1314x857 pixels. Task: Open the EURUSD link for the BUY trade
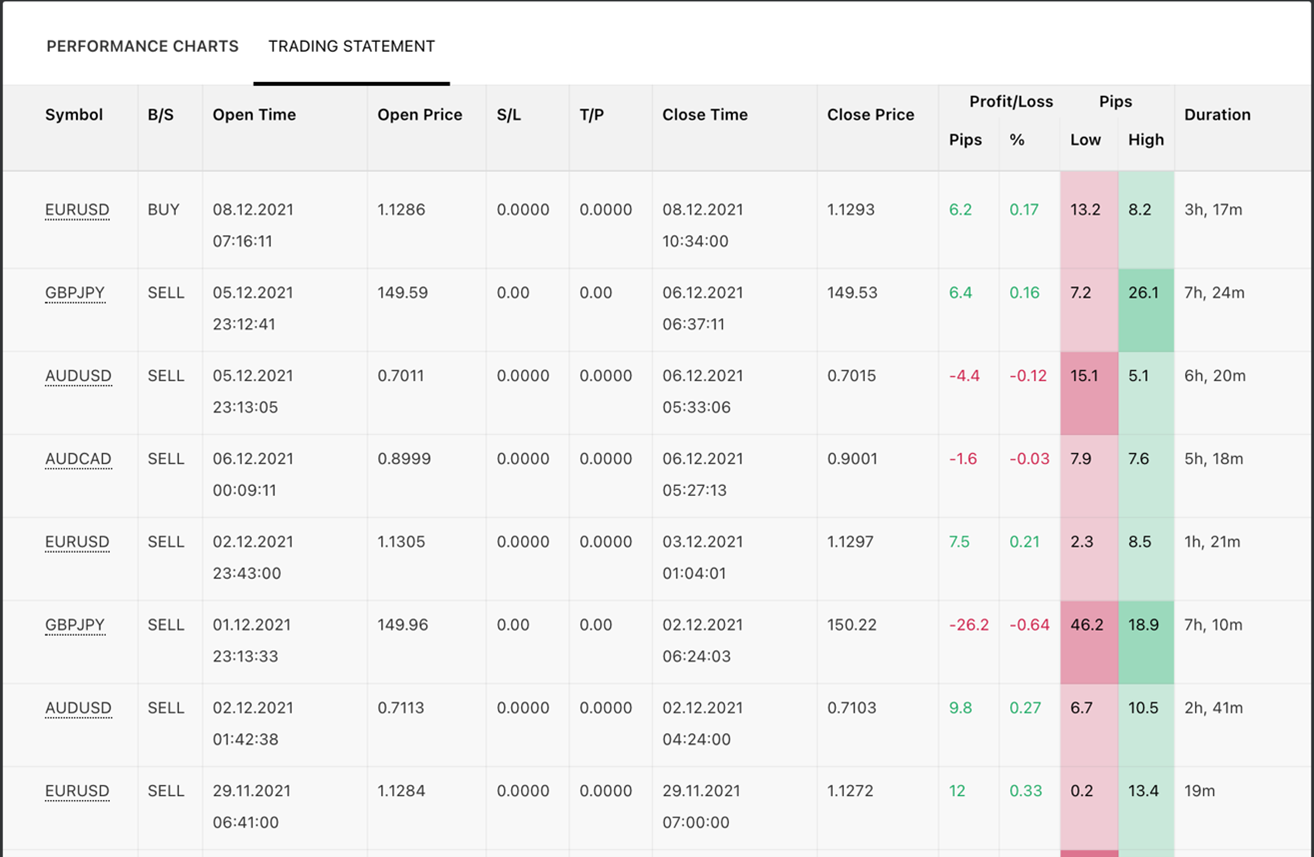click(77, 210)
